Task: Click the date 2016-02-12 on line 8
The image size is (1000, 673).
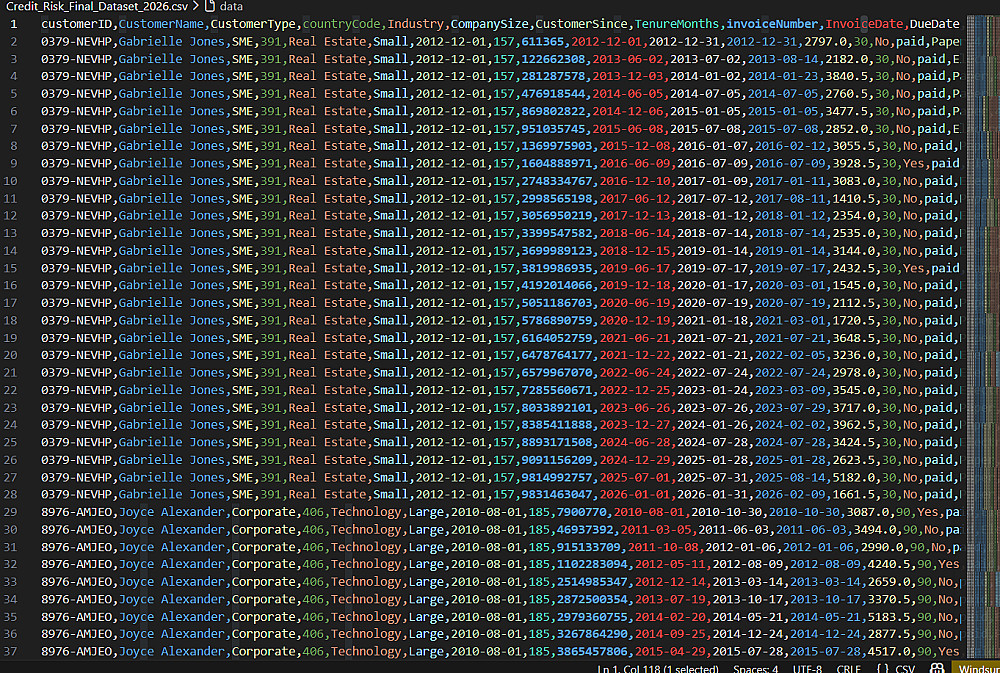Action: pyautogui.click(x=790, y=146)
